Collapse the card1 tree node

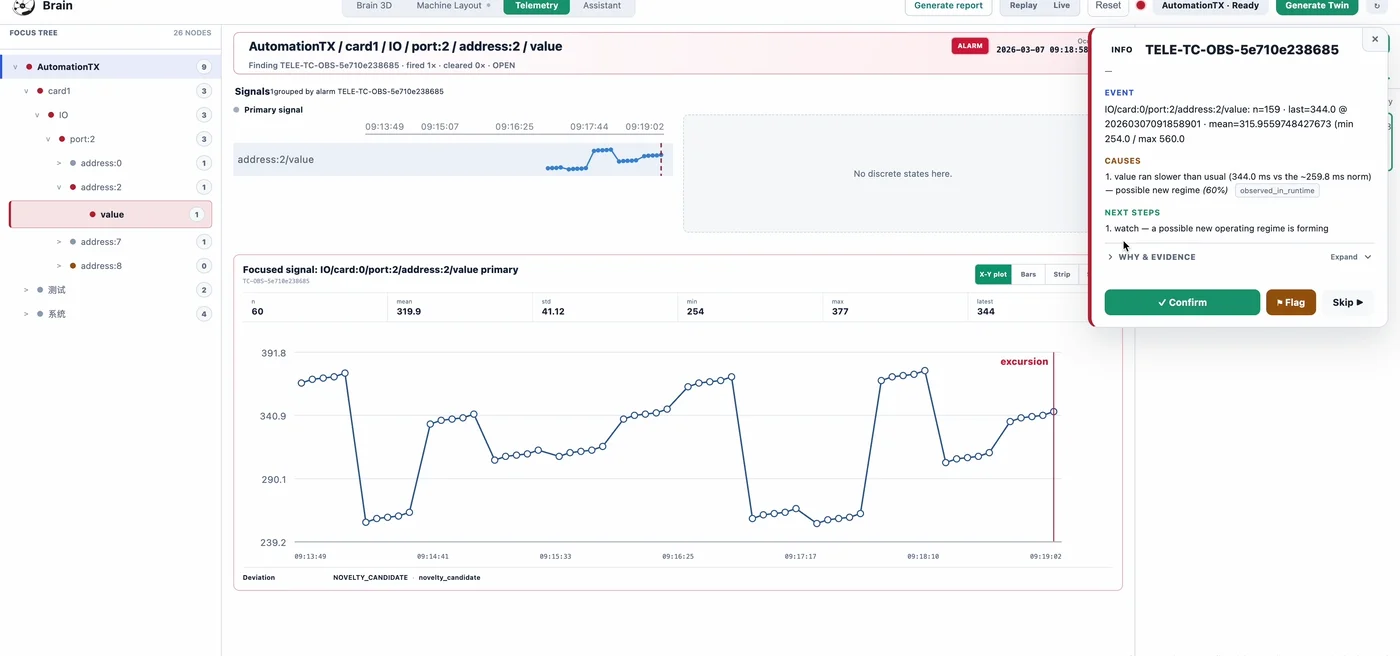point(26,91)
